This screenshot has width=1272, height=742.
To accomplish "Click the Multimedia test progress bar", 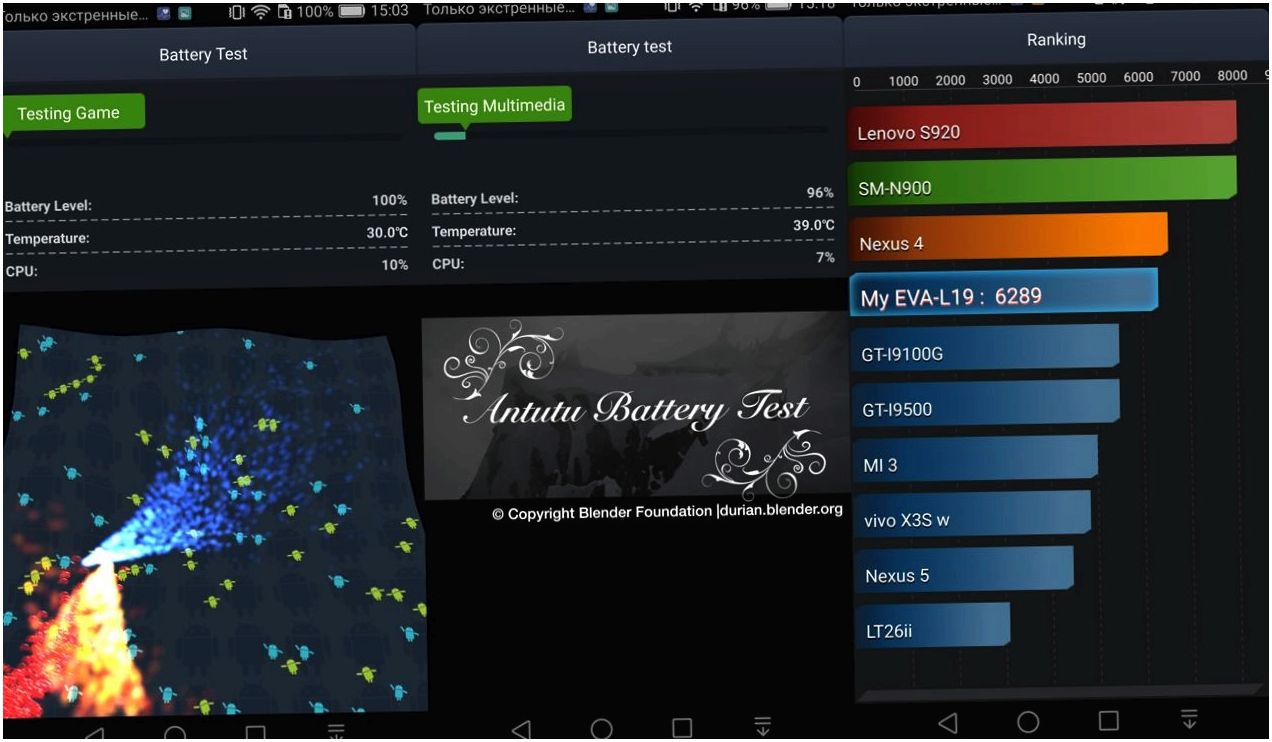I will pos(630,134).
